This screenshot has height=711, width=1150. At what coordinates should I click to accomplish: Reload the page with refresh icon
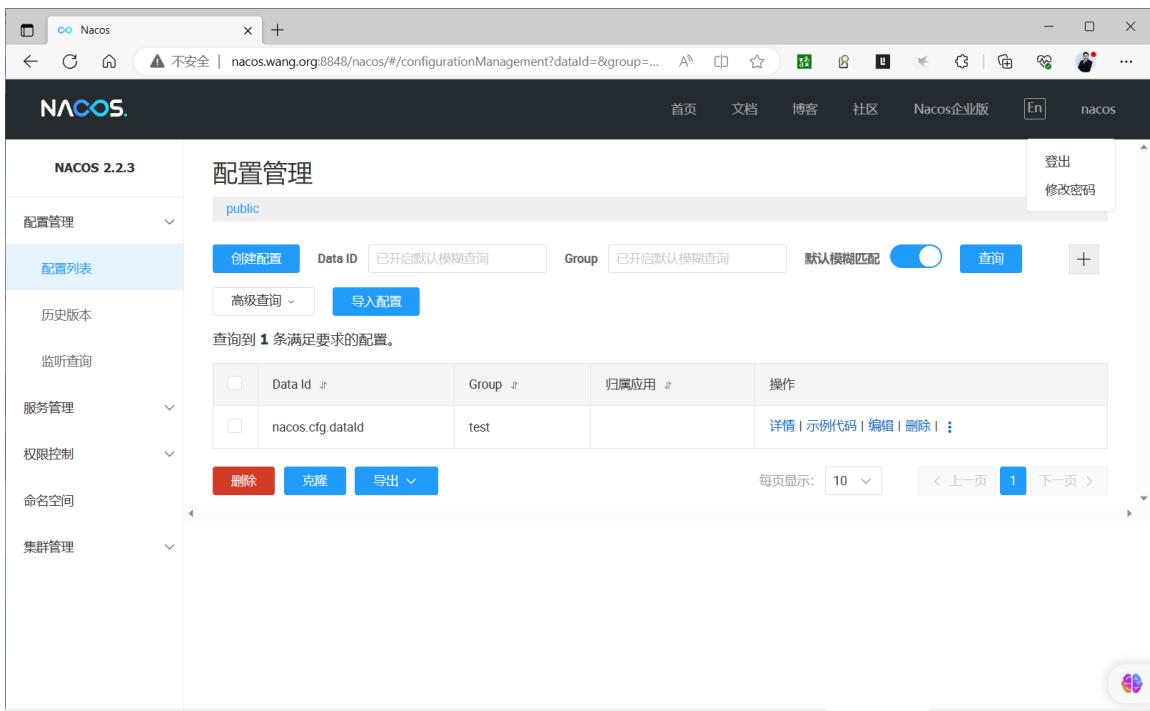pyautogui.click(x=70, y=62)
